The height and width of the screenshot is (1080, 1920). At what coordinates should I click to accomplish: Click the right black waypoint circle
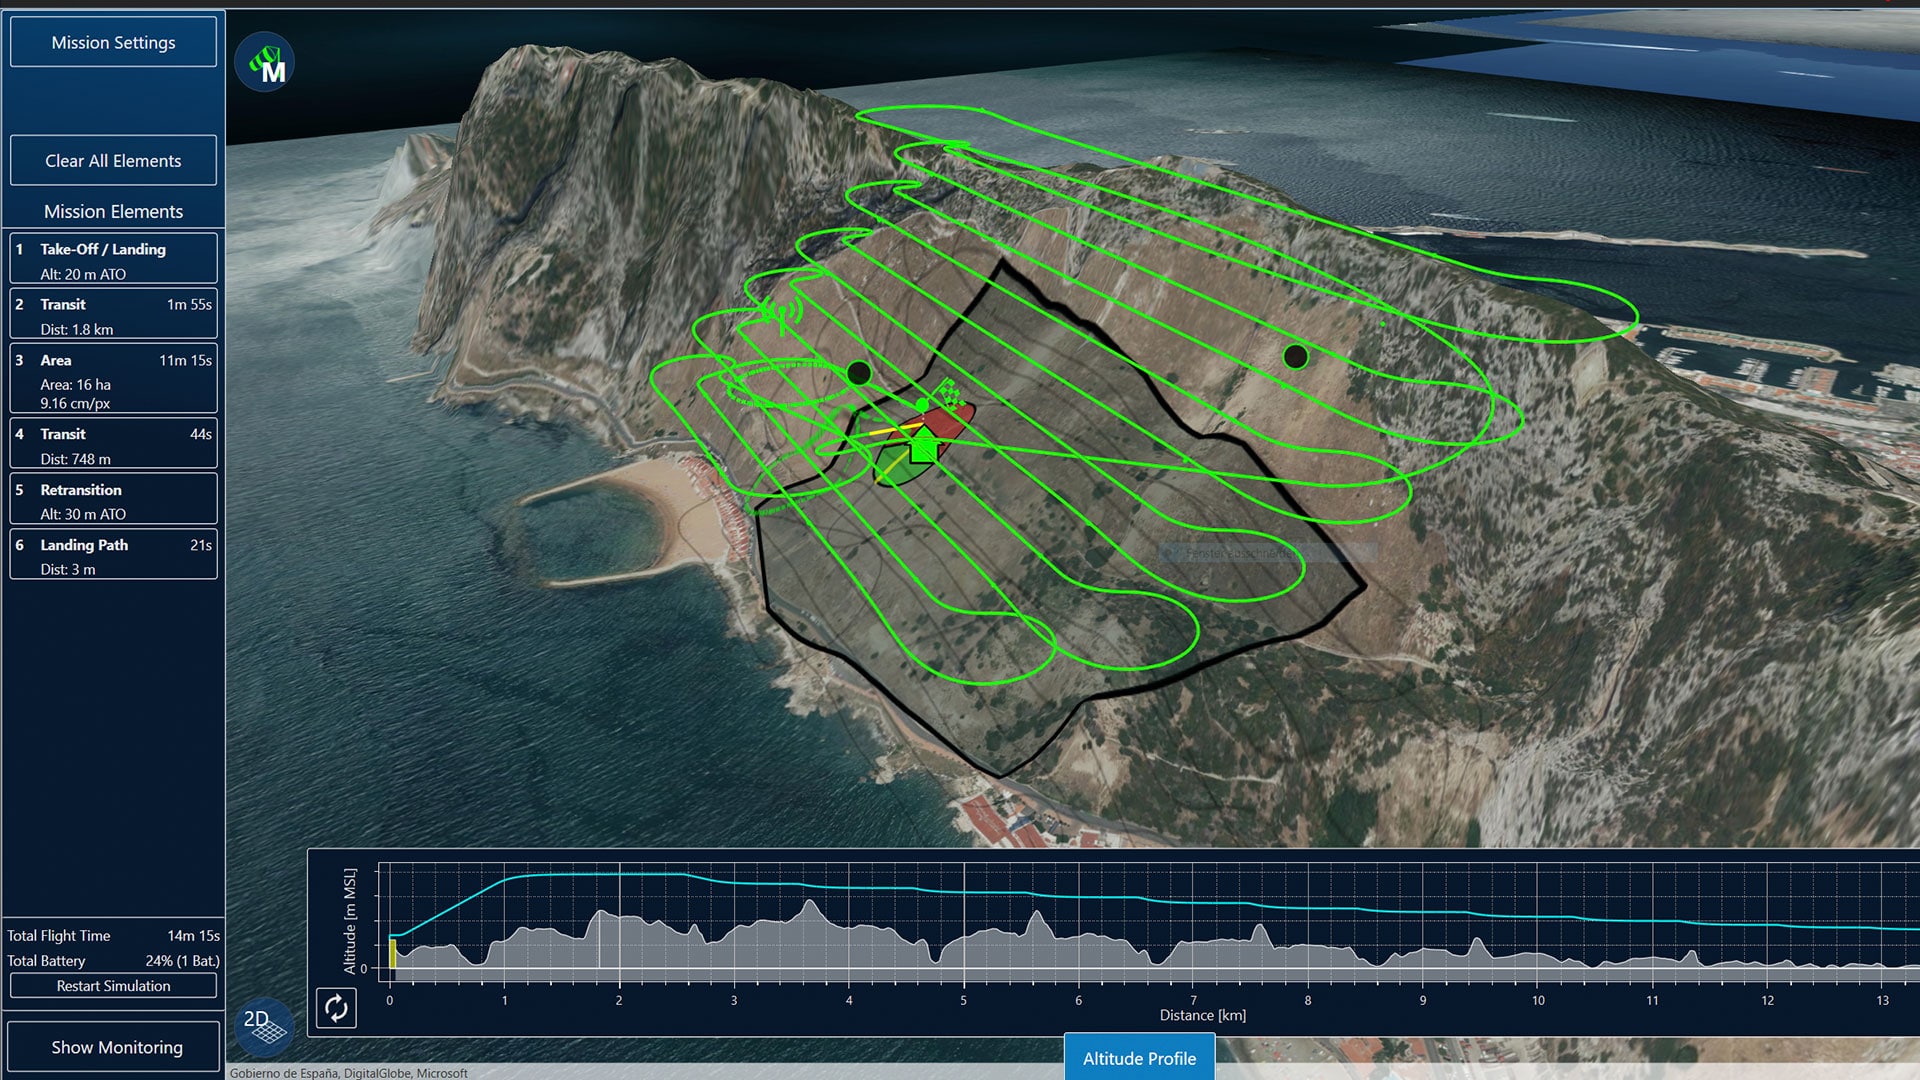click(1295, 357)
